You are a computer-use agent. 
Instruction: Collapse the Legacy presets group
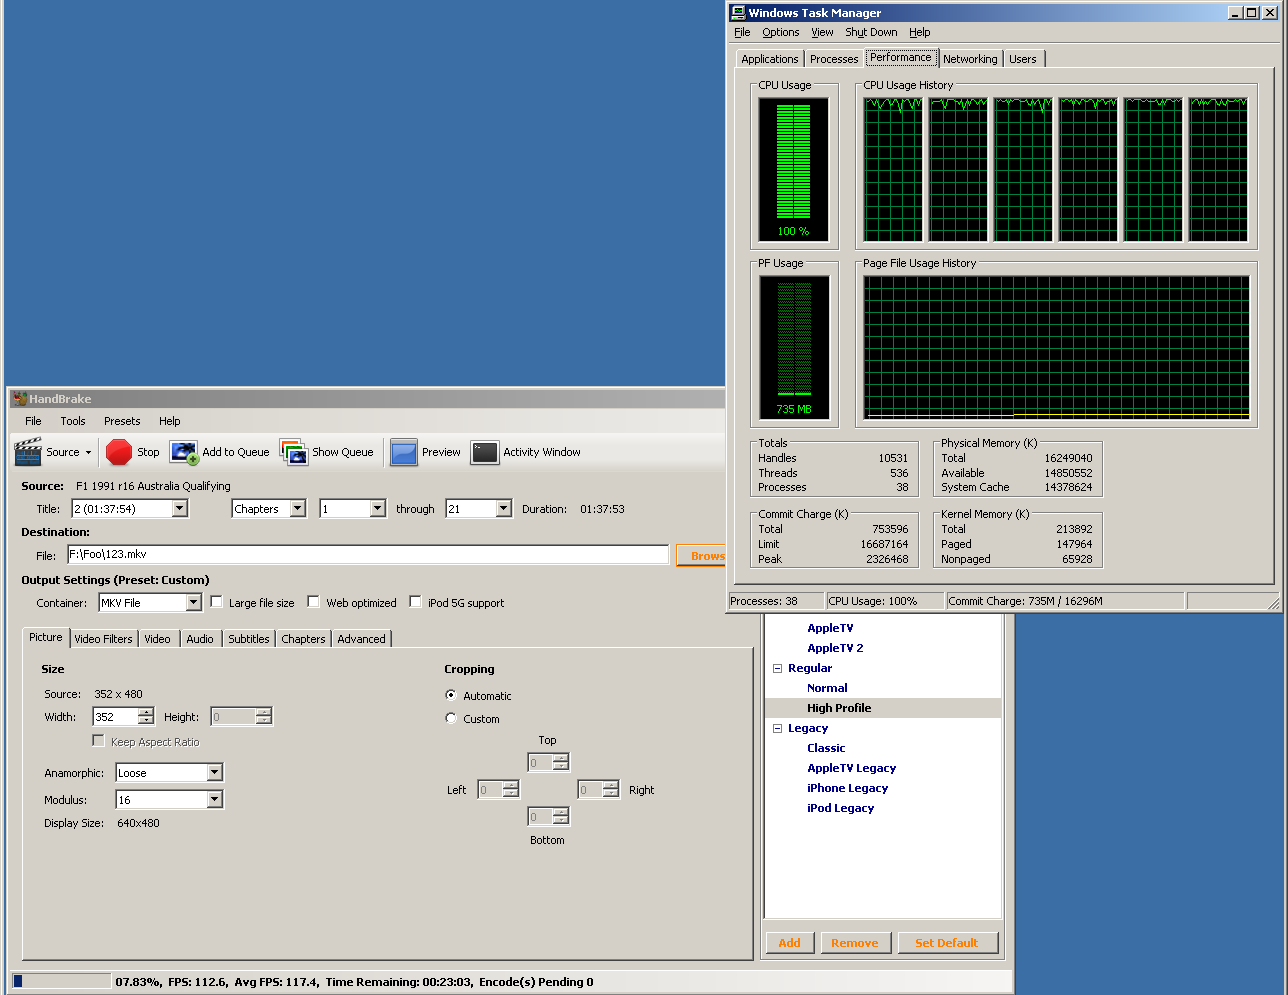[x=777, y=728]
